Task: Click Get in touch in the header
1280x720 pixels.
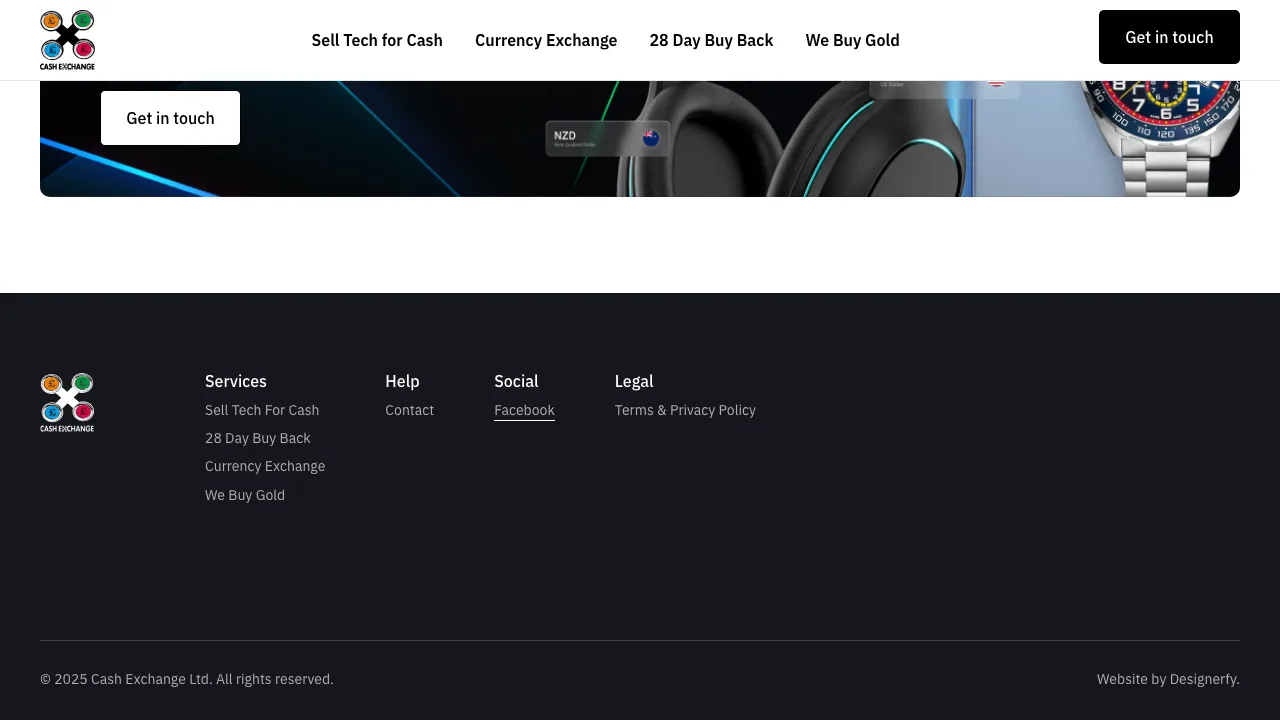Action: coord(1169,37)
